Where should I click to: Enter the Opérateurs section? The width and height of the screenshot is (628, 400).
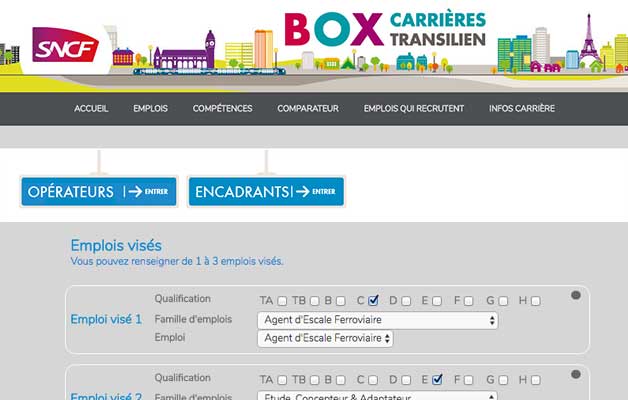click(99, 191)
